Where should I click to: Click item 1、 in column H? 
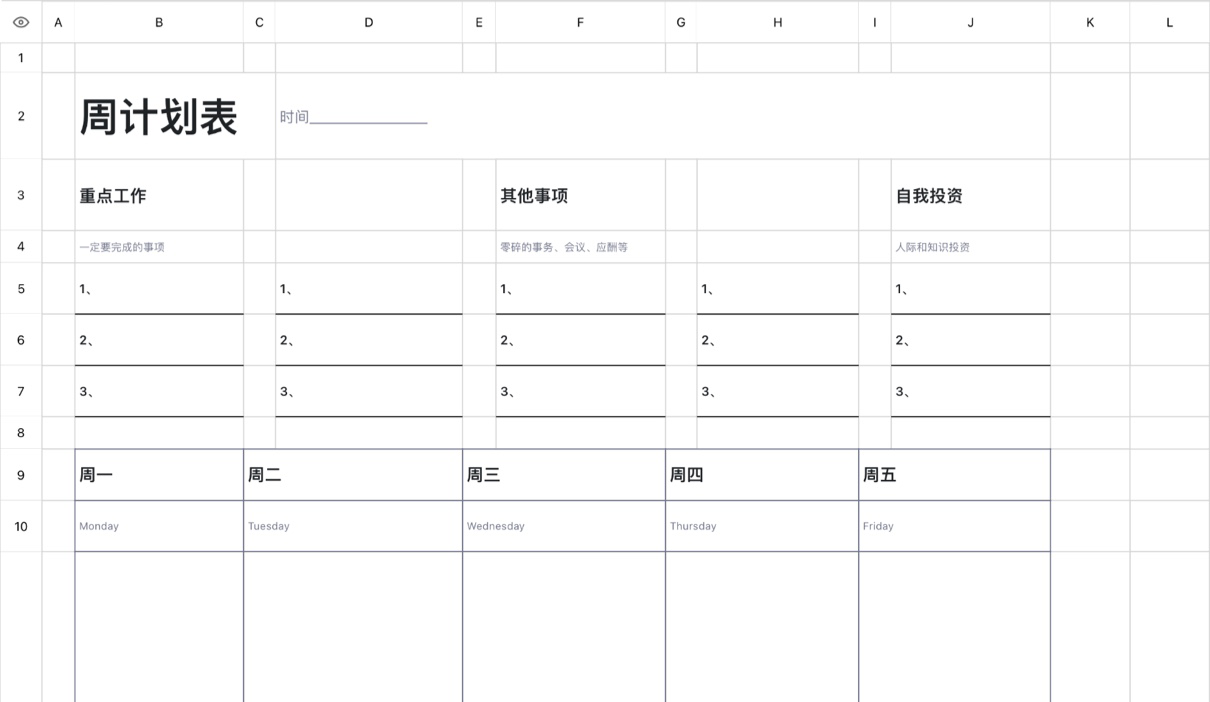pos(777,289)
